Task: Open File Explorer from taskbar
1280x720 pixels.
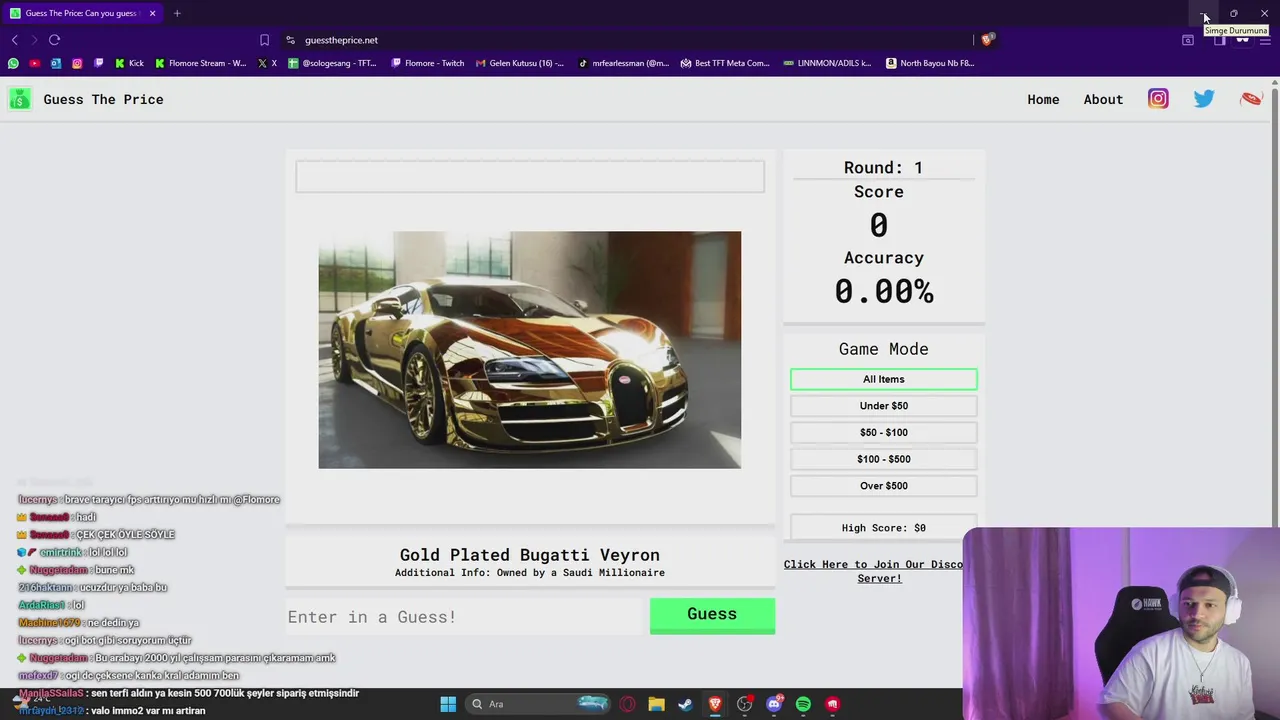Action: (656, 704)
